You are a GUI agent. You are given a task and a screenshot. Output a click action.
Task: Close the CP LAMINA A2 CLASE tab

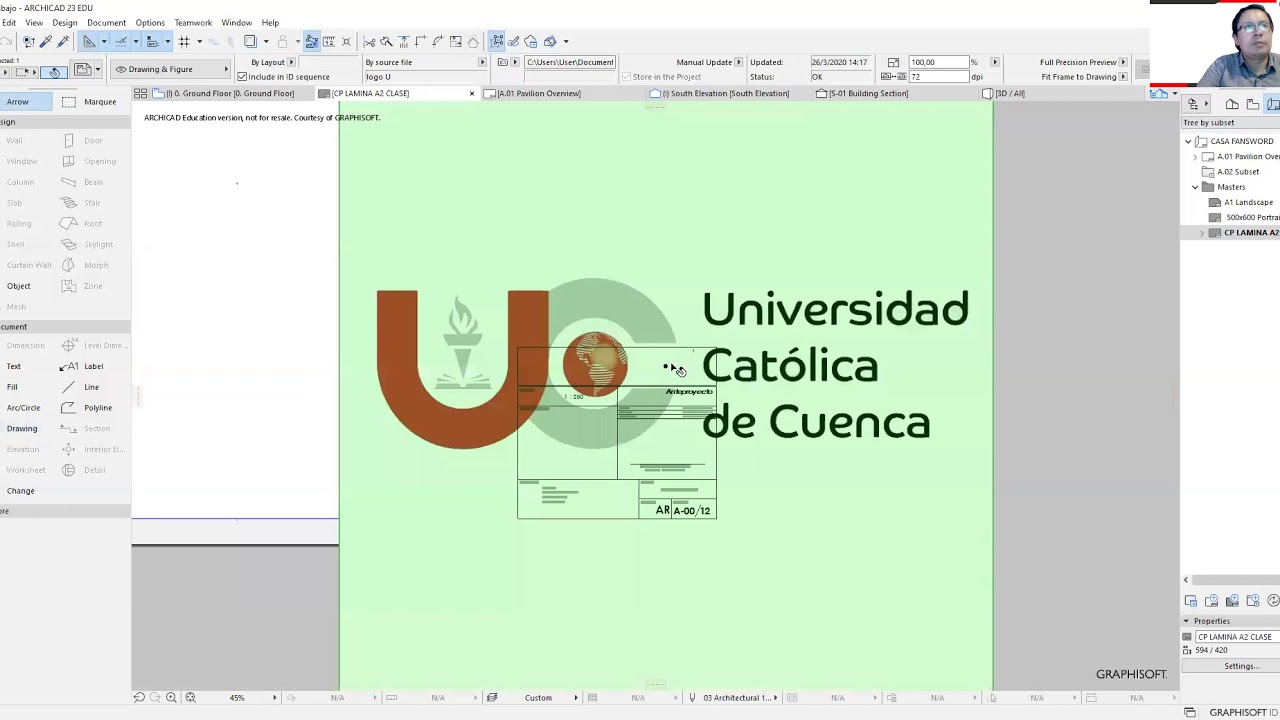pos(472,93)
